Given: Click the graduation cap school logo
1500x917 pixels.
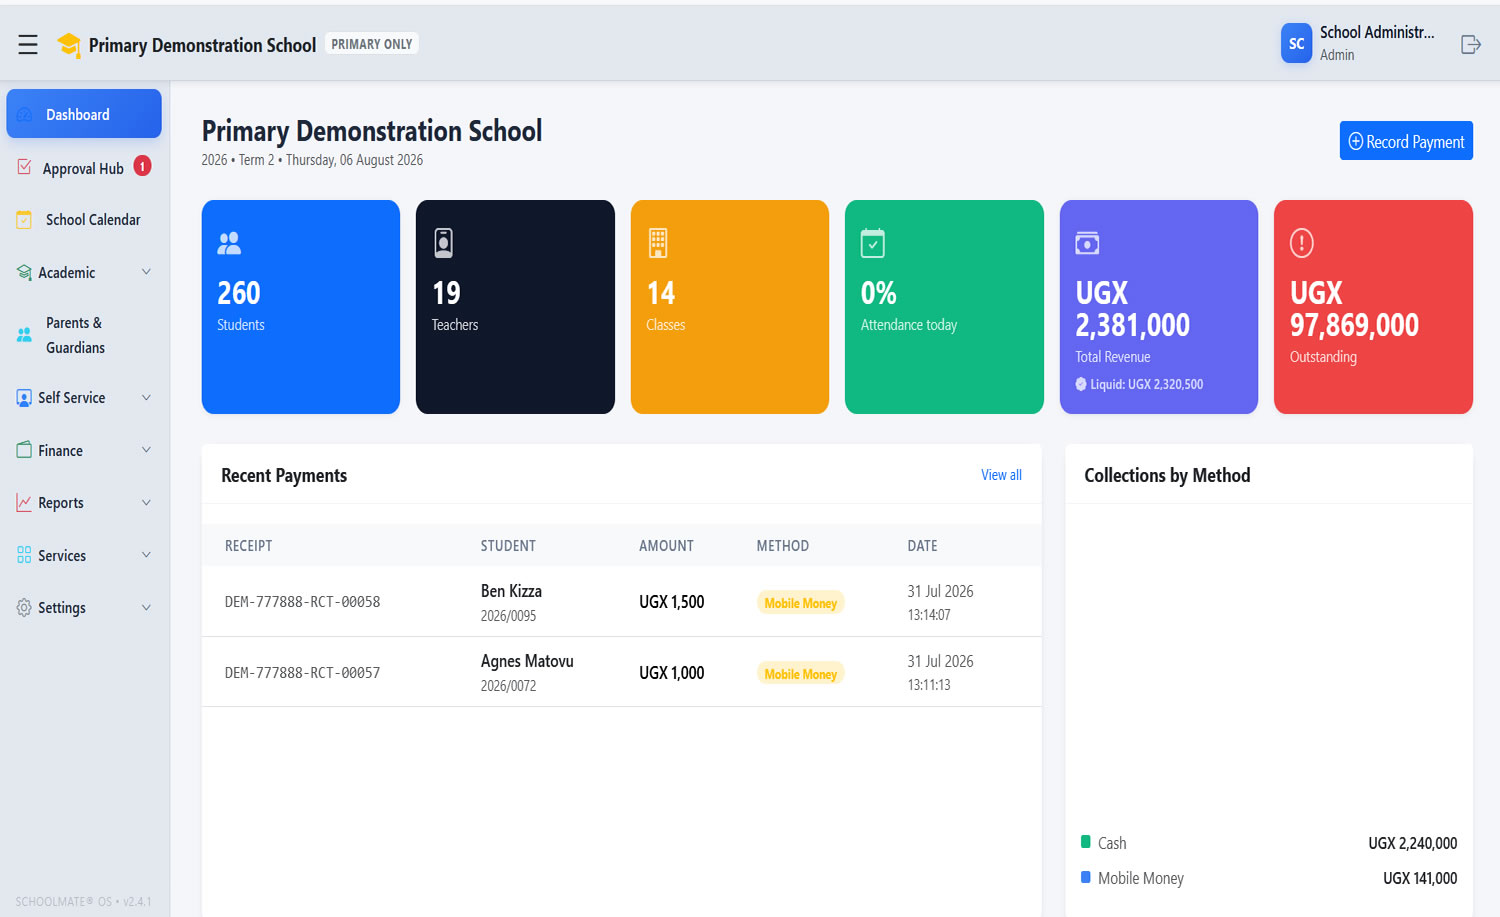Looking at the screenshot, I should [69, 45].
